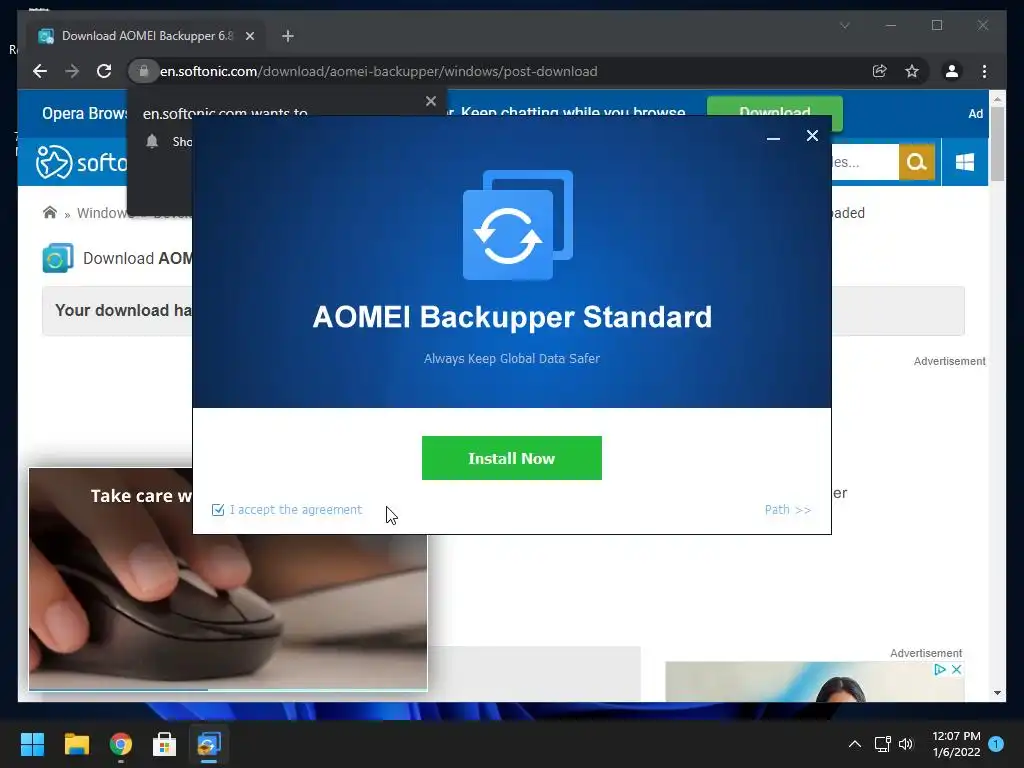
Task: Click the network icon in system tray
Action: point(883,744)
